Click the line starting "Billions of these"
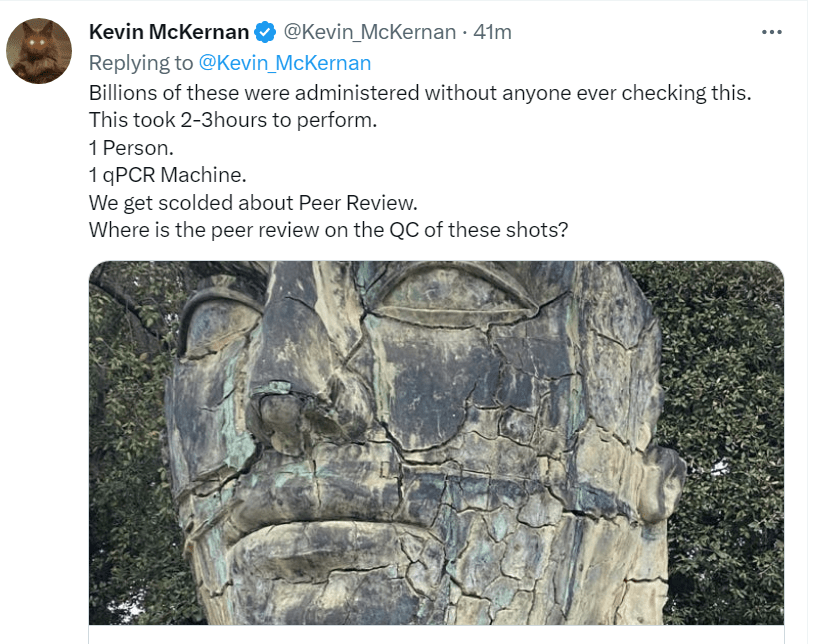Image resolution: width=830 pixels, height=644 pixels. click(419, 93)
